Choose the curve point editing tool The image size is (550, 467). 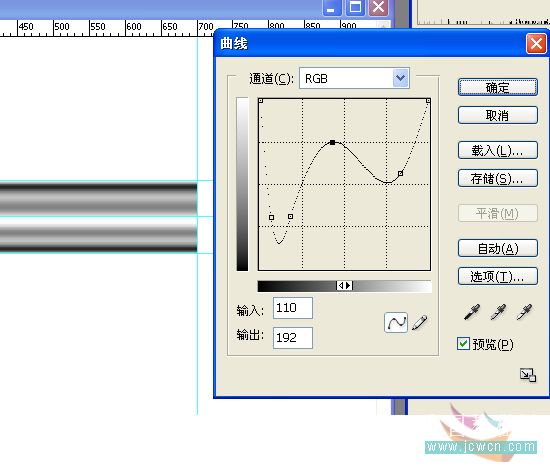point(396,322)
